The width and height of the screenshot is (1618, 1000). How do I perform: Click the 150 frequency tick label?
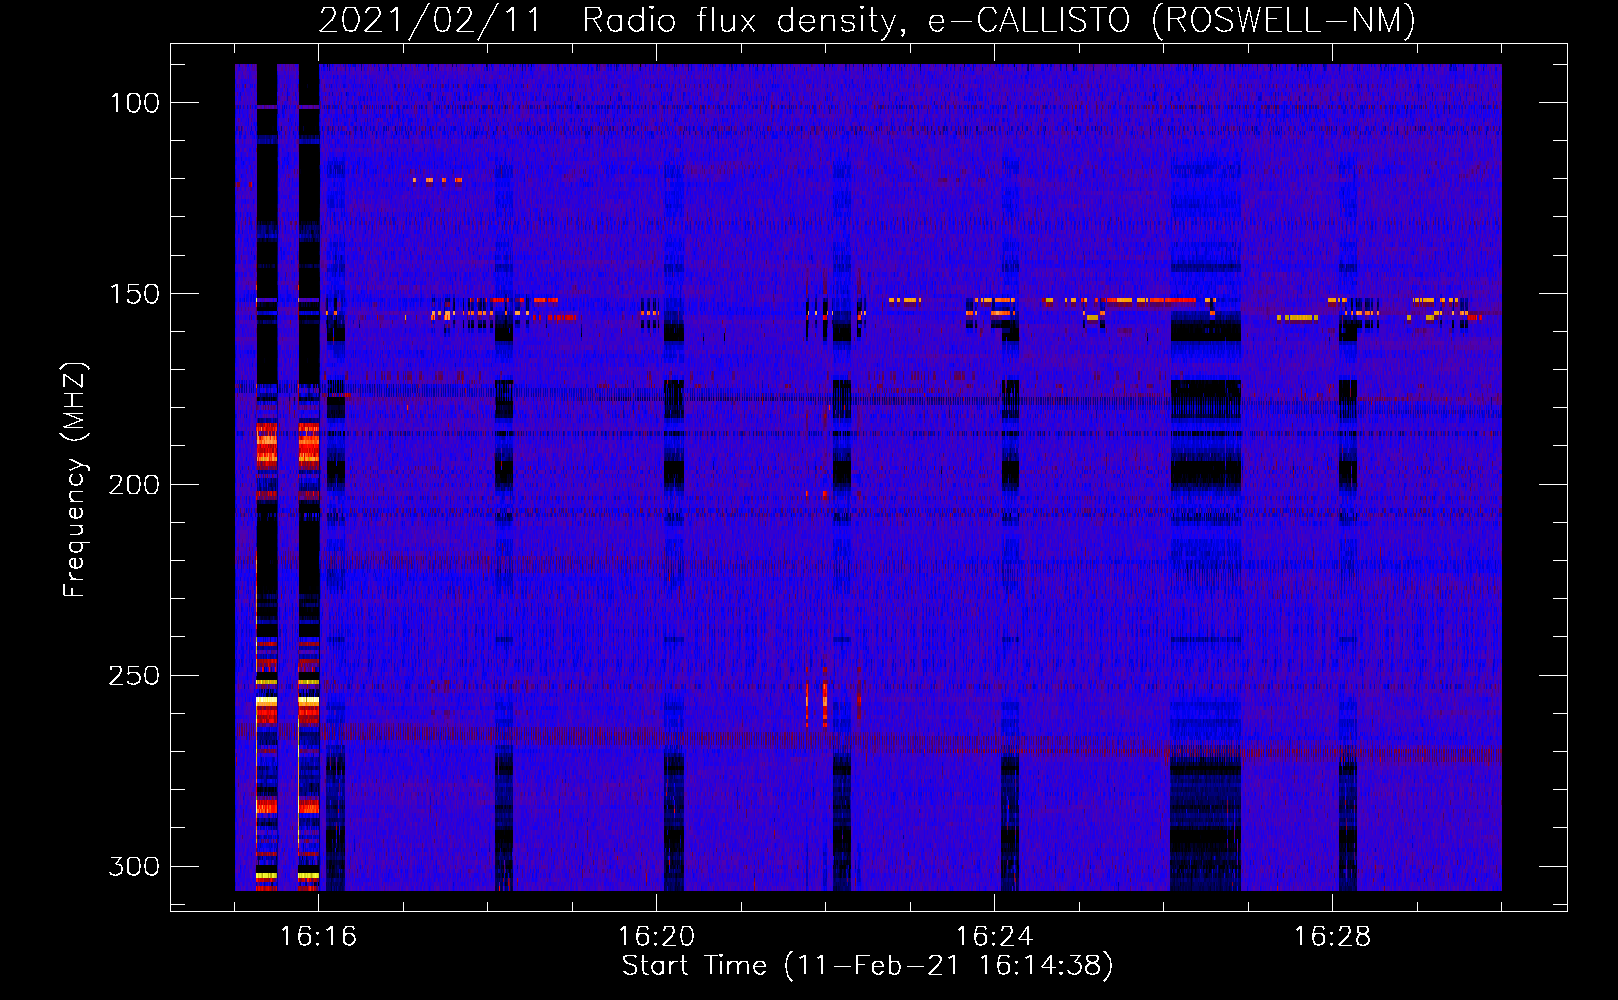tap(135, 294)
